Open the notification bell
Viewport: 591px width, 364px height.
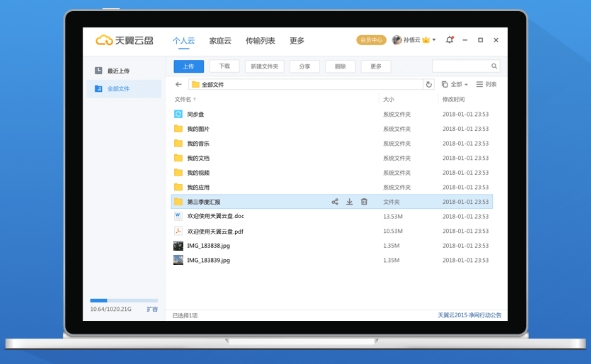(x=449, y=40)
